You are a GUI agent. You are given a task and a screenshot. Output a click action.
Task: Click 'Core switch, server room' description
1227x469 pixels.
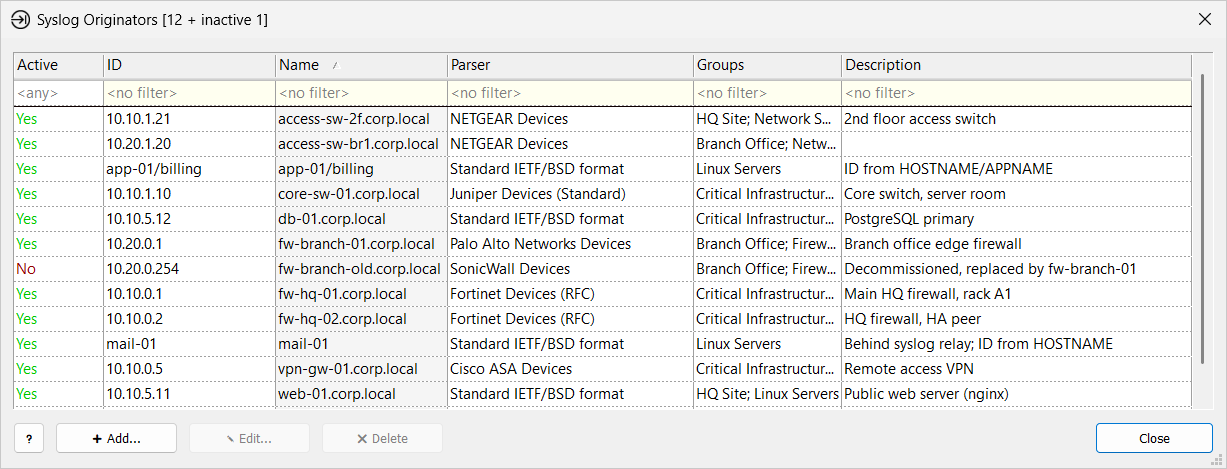click(1016, 194)
